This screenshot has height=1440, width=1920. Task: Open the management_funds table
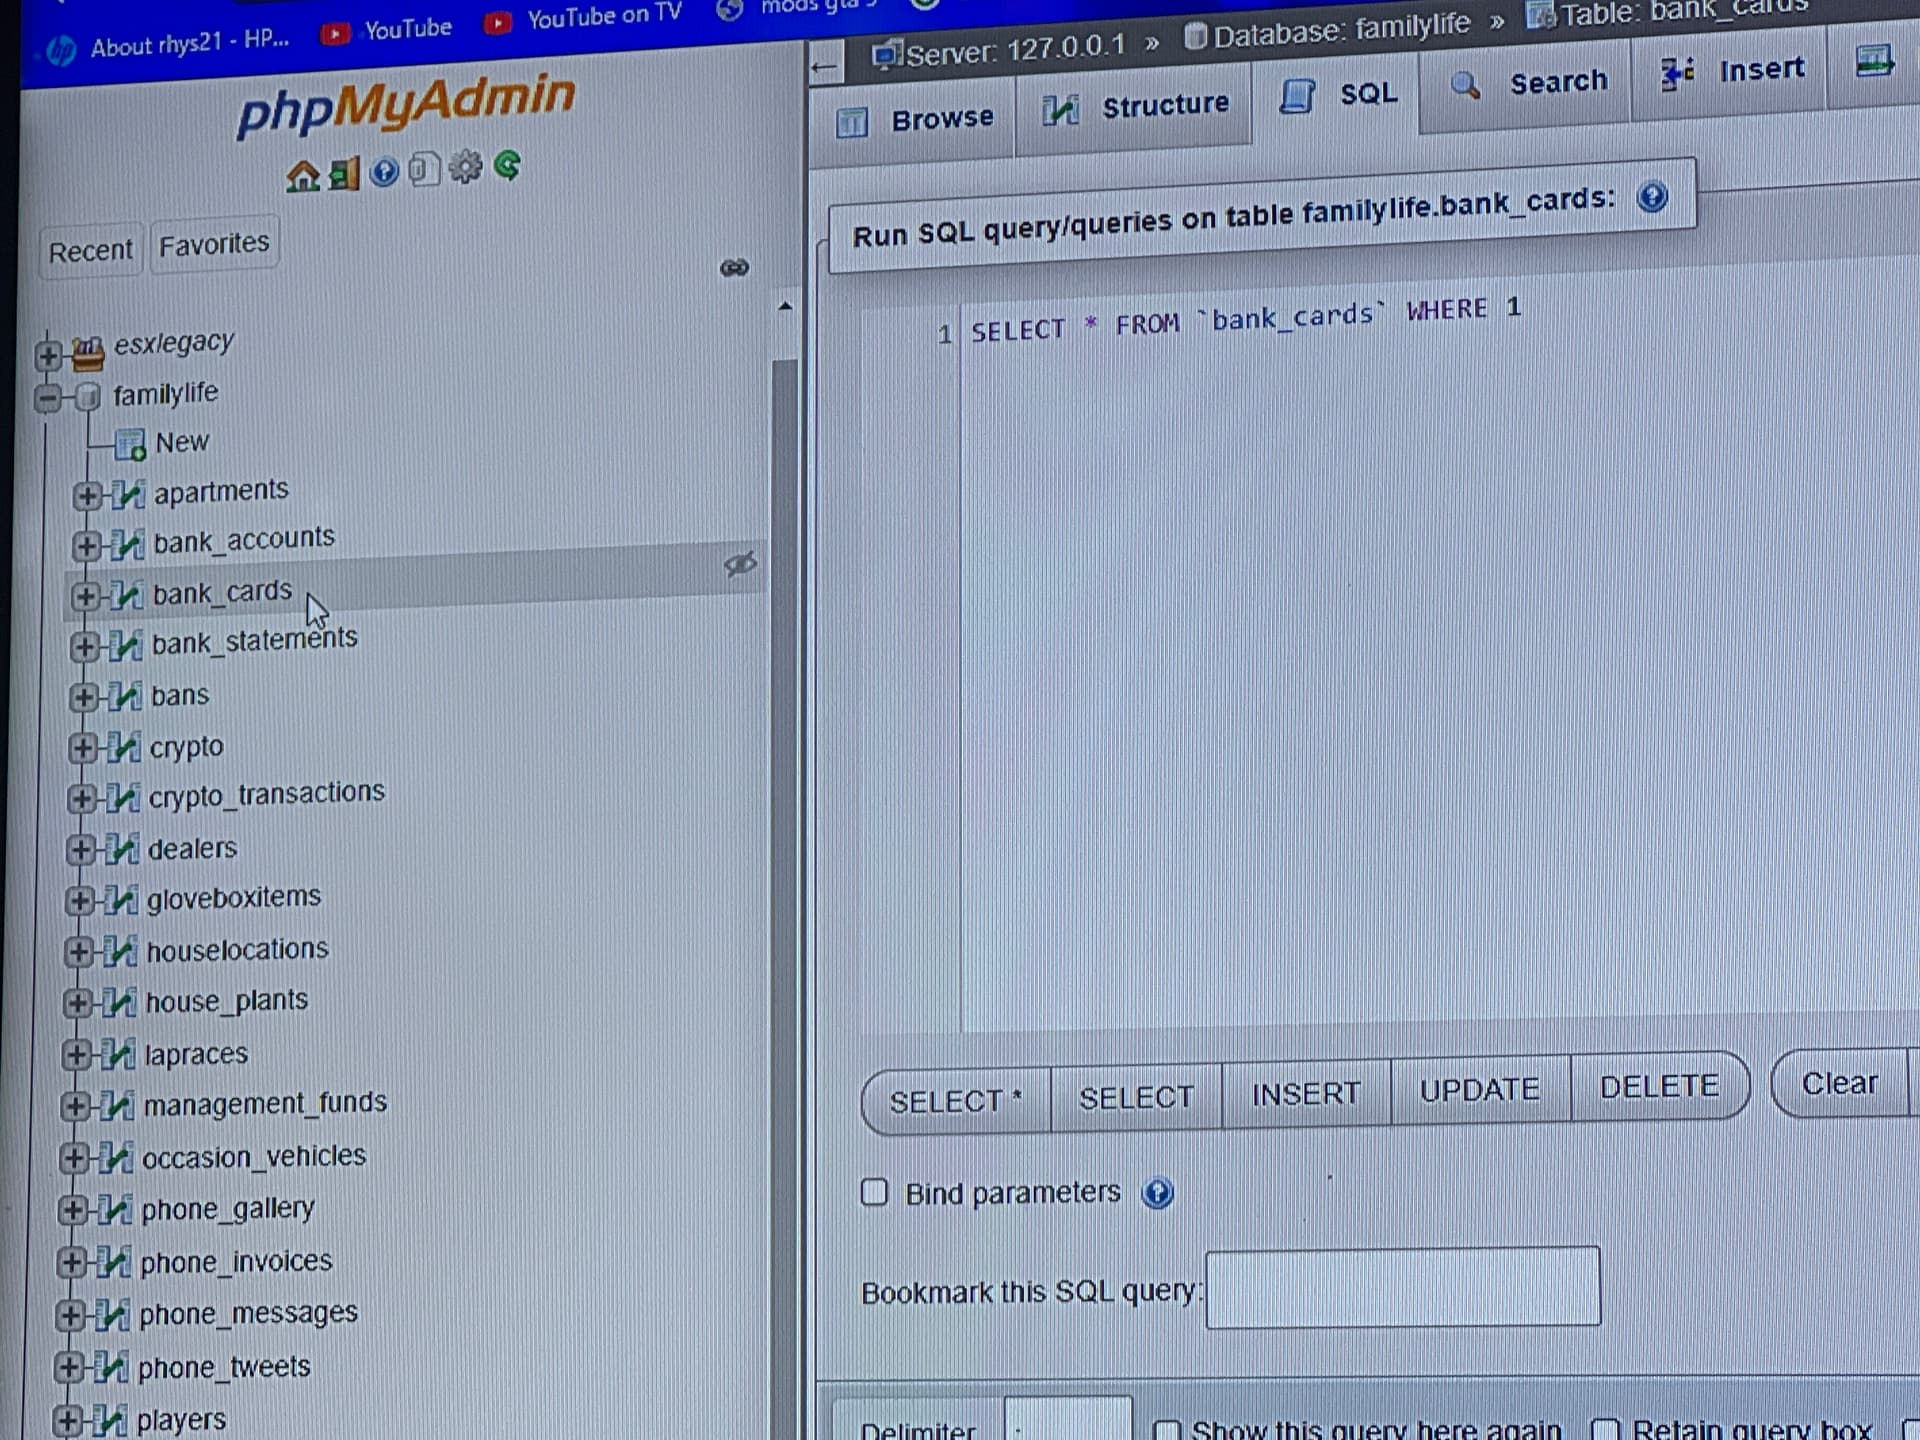click(x=265, y=1103)
